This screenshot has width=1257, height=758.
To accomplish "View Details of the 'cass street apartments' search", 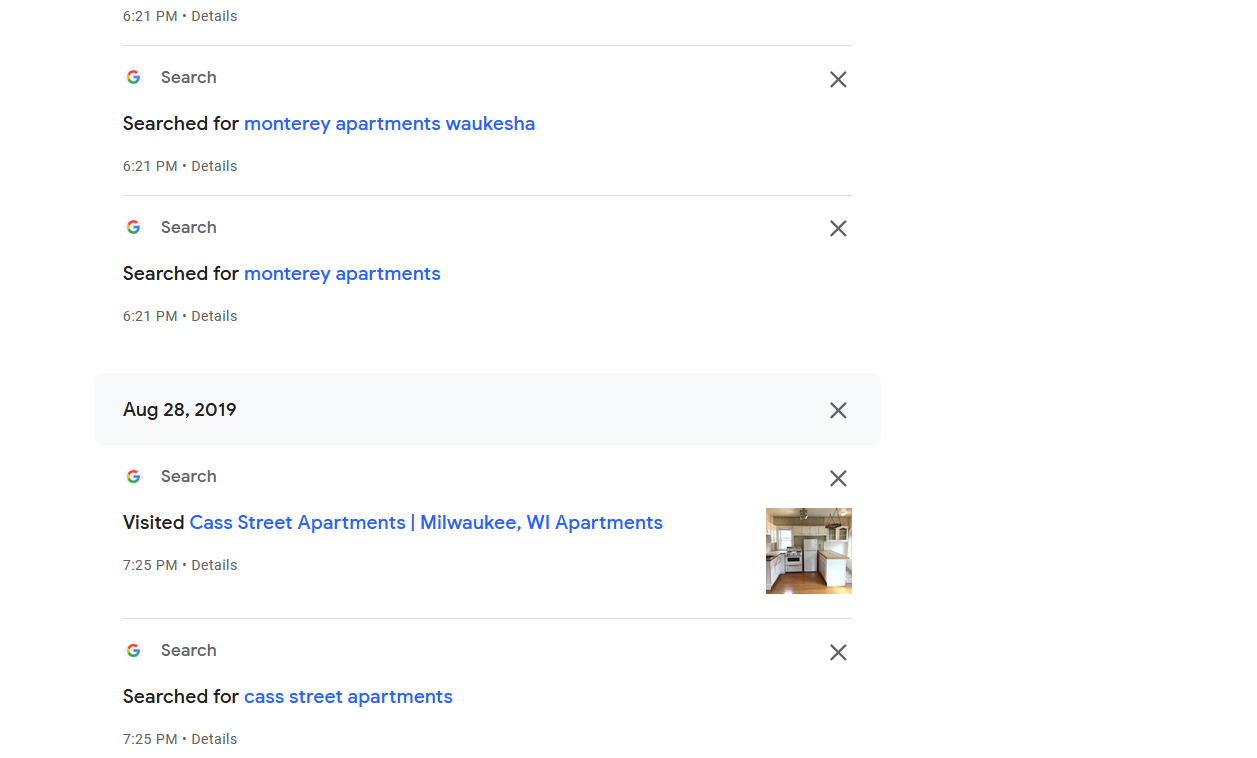I will point(214,739).
